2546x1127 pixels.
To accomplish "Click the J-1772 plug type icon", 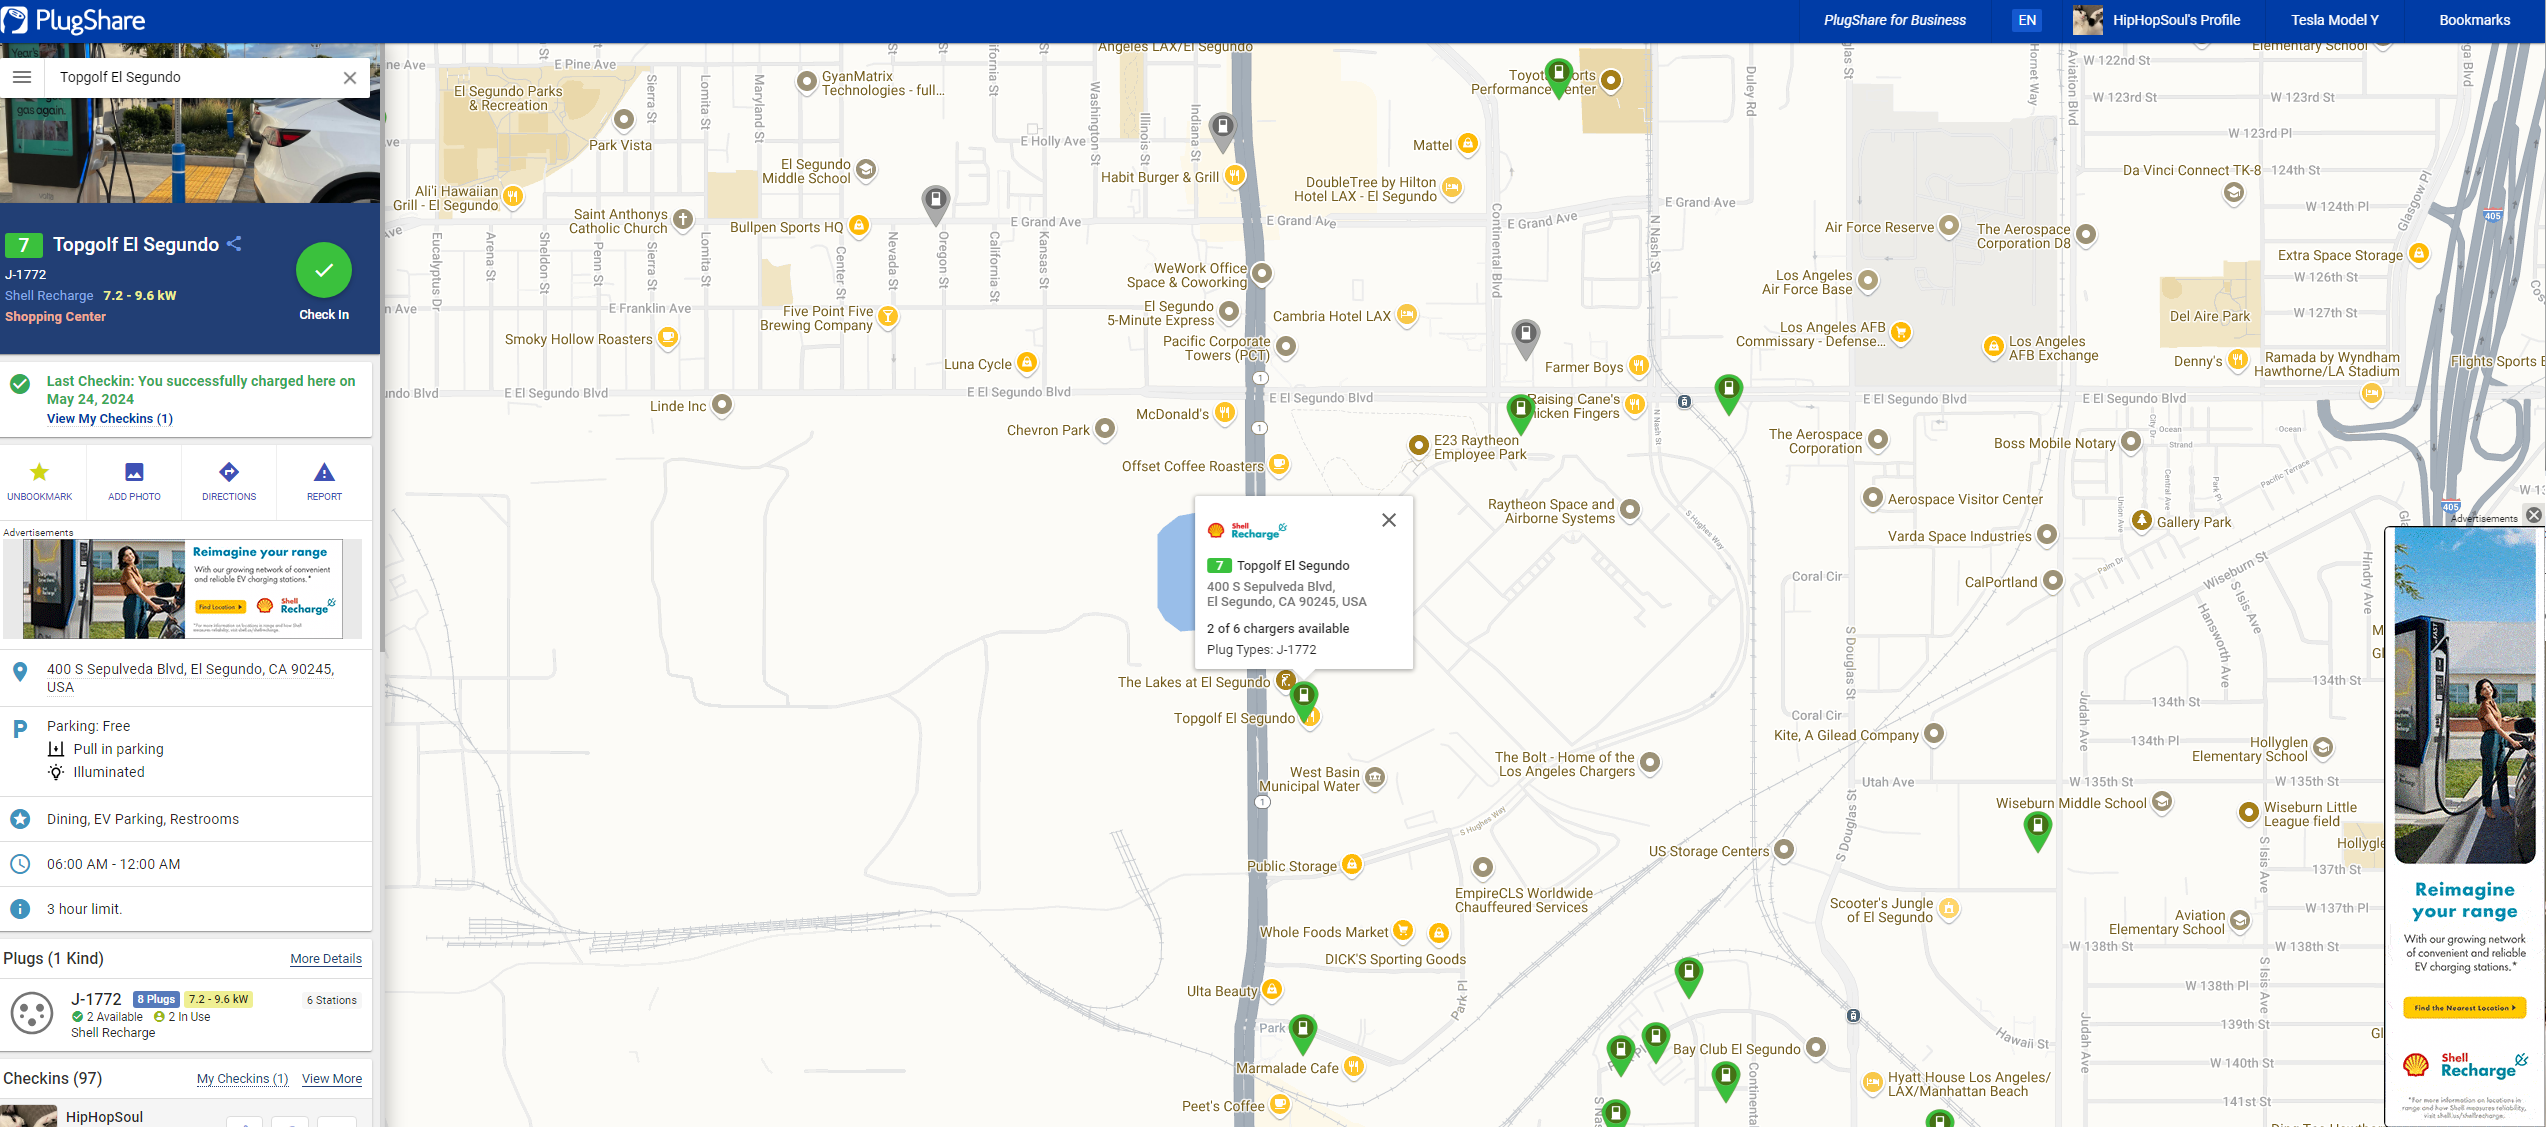I will tap(31, 1013).
